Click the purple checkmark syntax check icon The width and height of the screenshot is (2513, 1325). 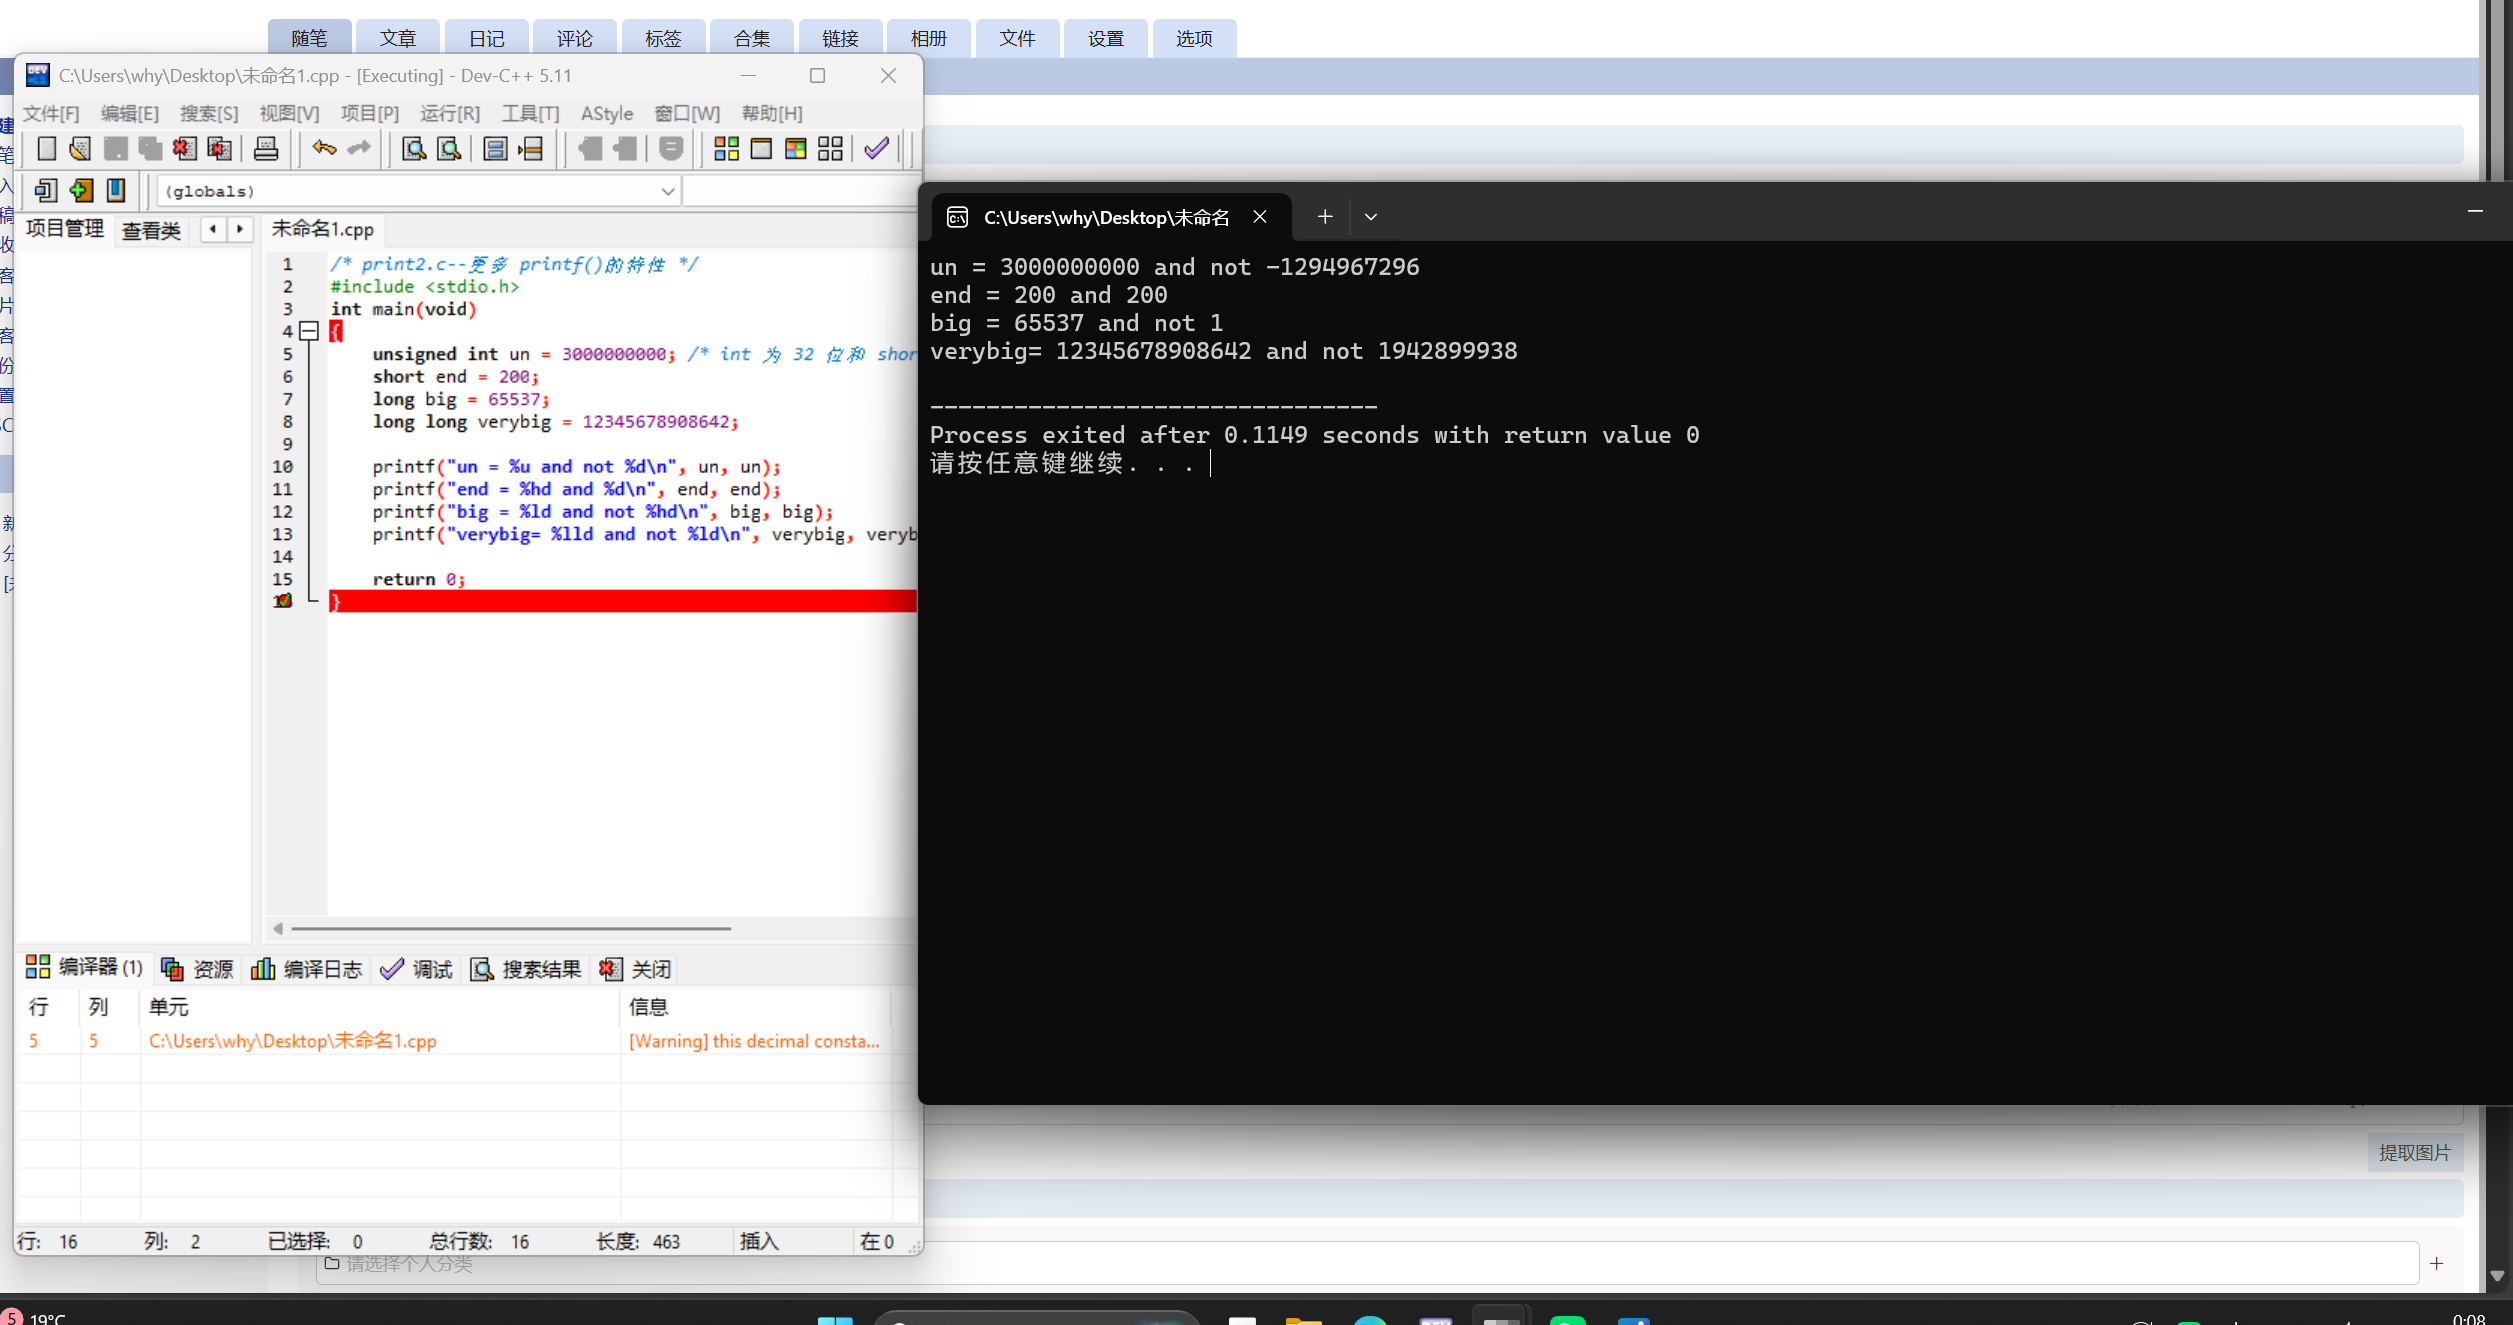876,149
